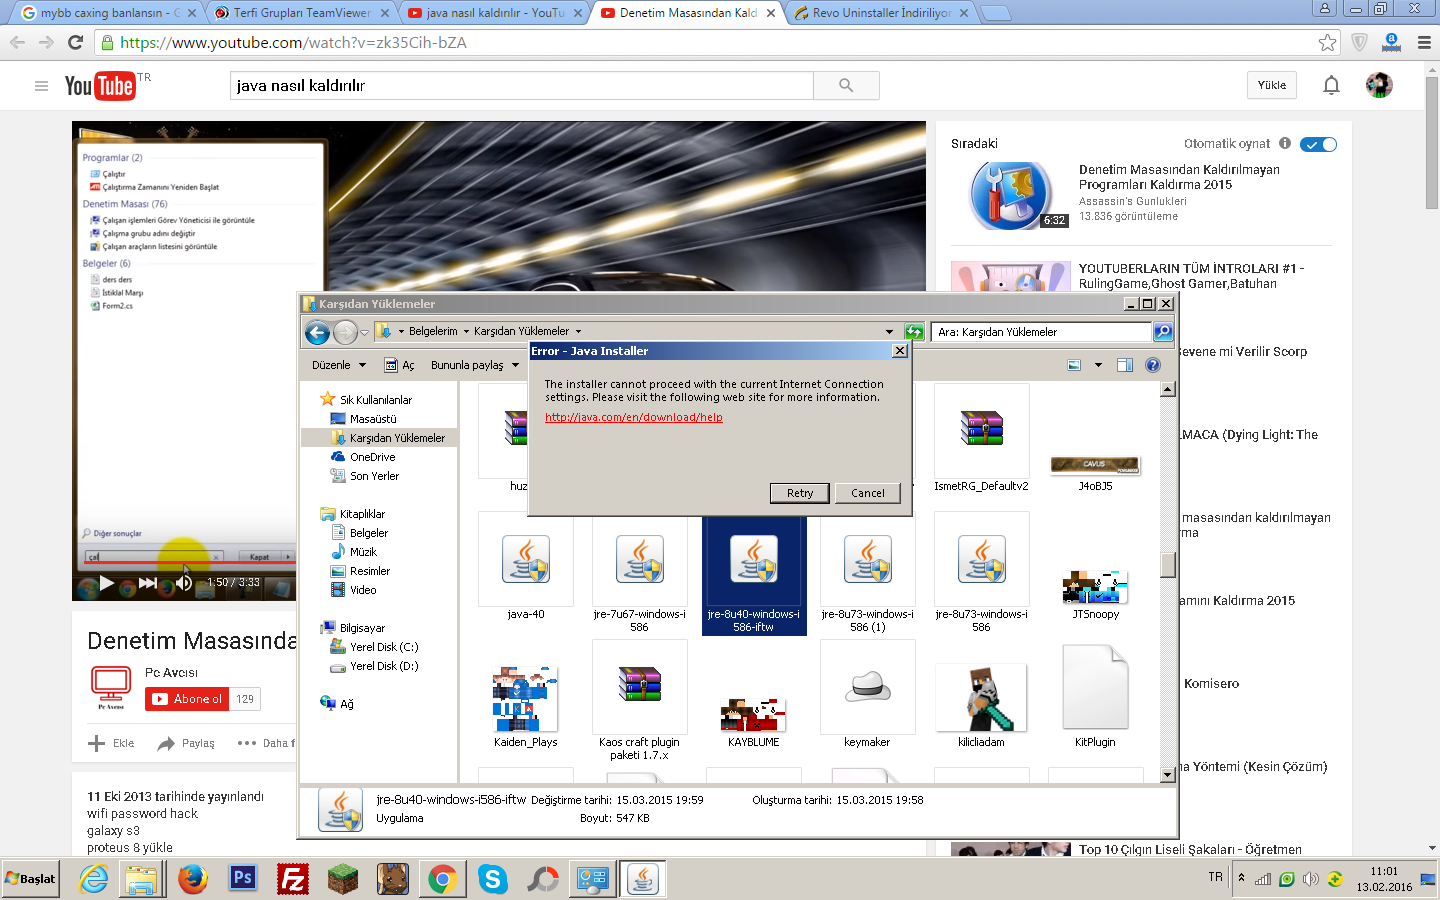Viewport: 1440px width, 900px height.
Task: Bookmark this page with the star icon
Action: [x=1327, y=42]
